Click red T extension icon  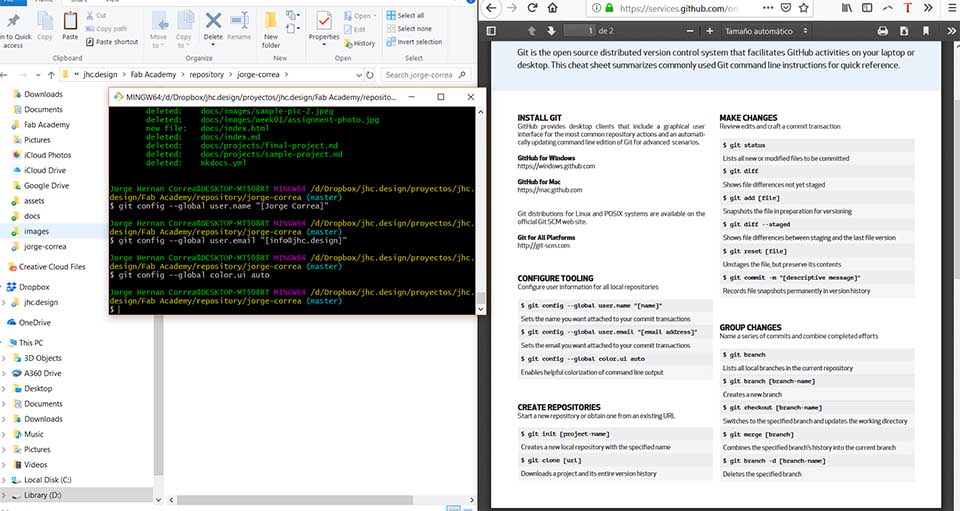point(907,8)
